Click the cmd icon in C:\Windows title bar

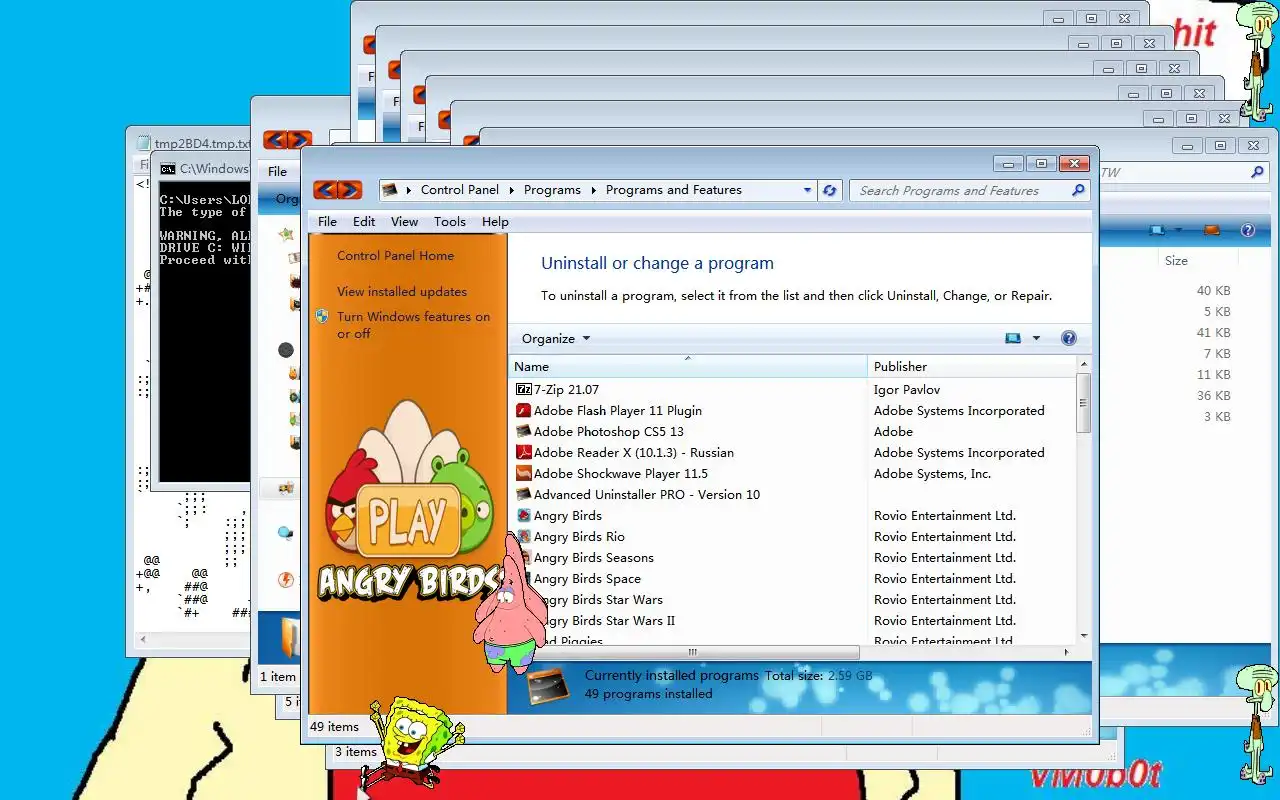168,169
